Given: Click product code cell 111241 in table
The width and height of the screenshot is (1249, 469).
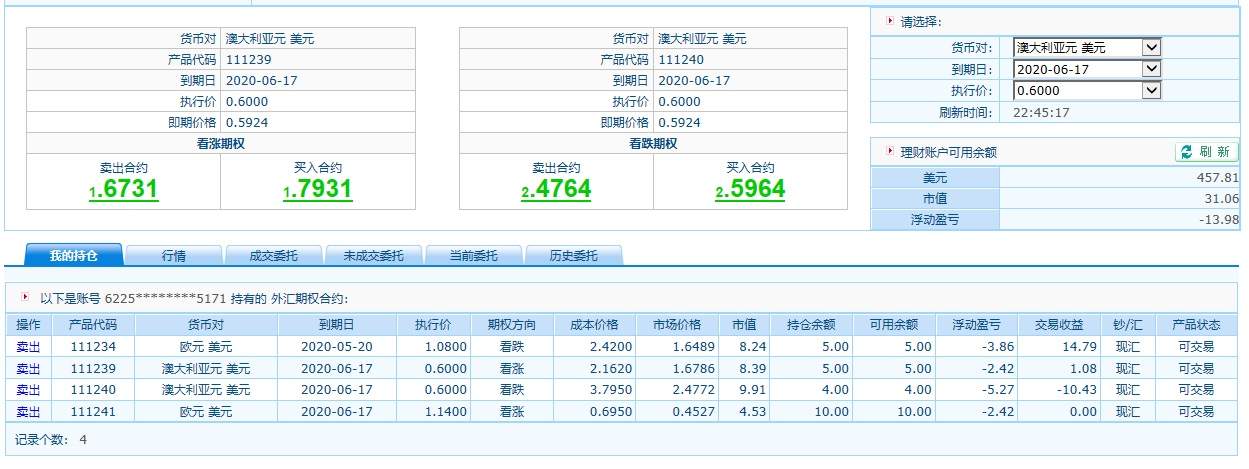Looking at the screenshot, I should coord(93,411).
